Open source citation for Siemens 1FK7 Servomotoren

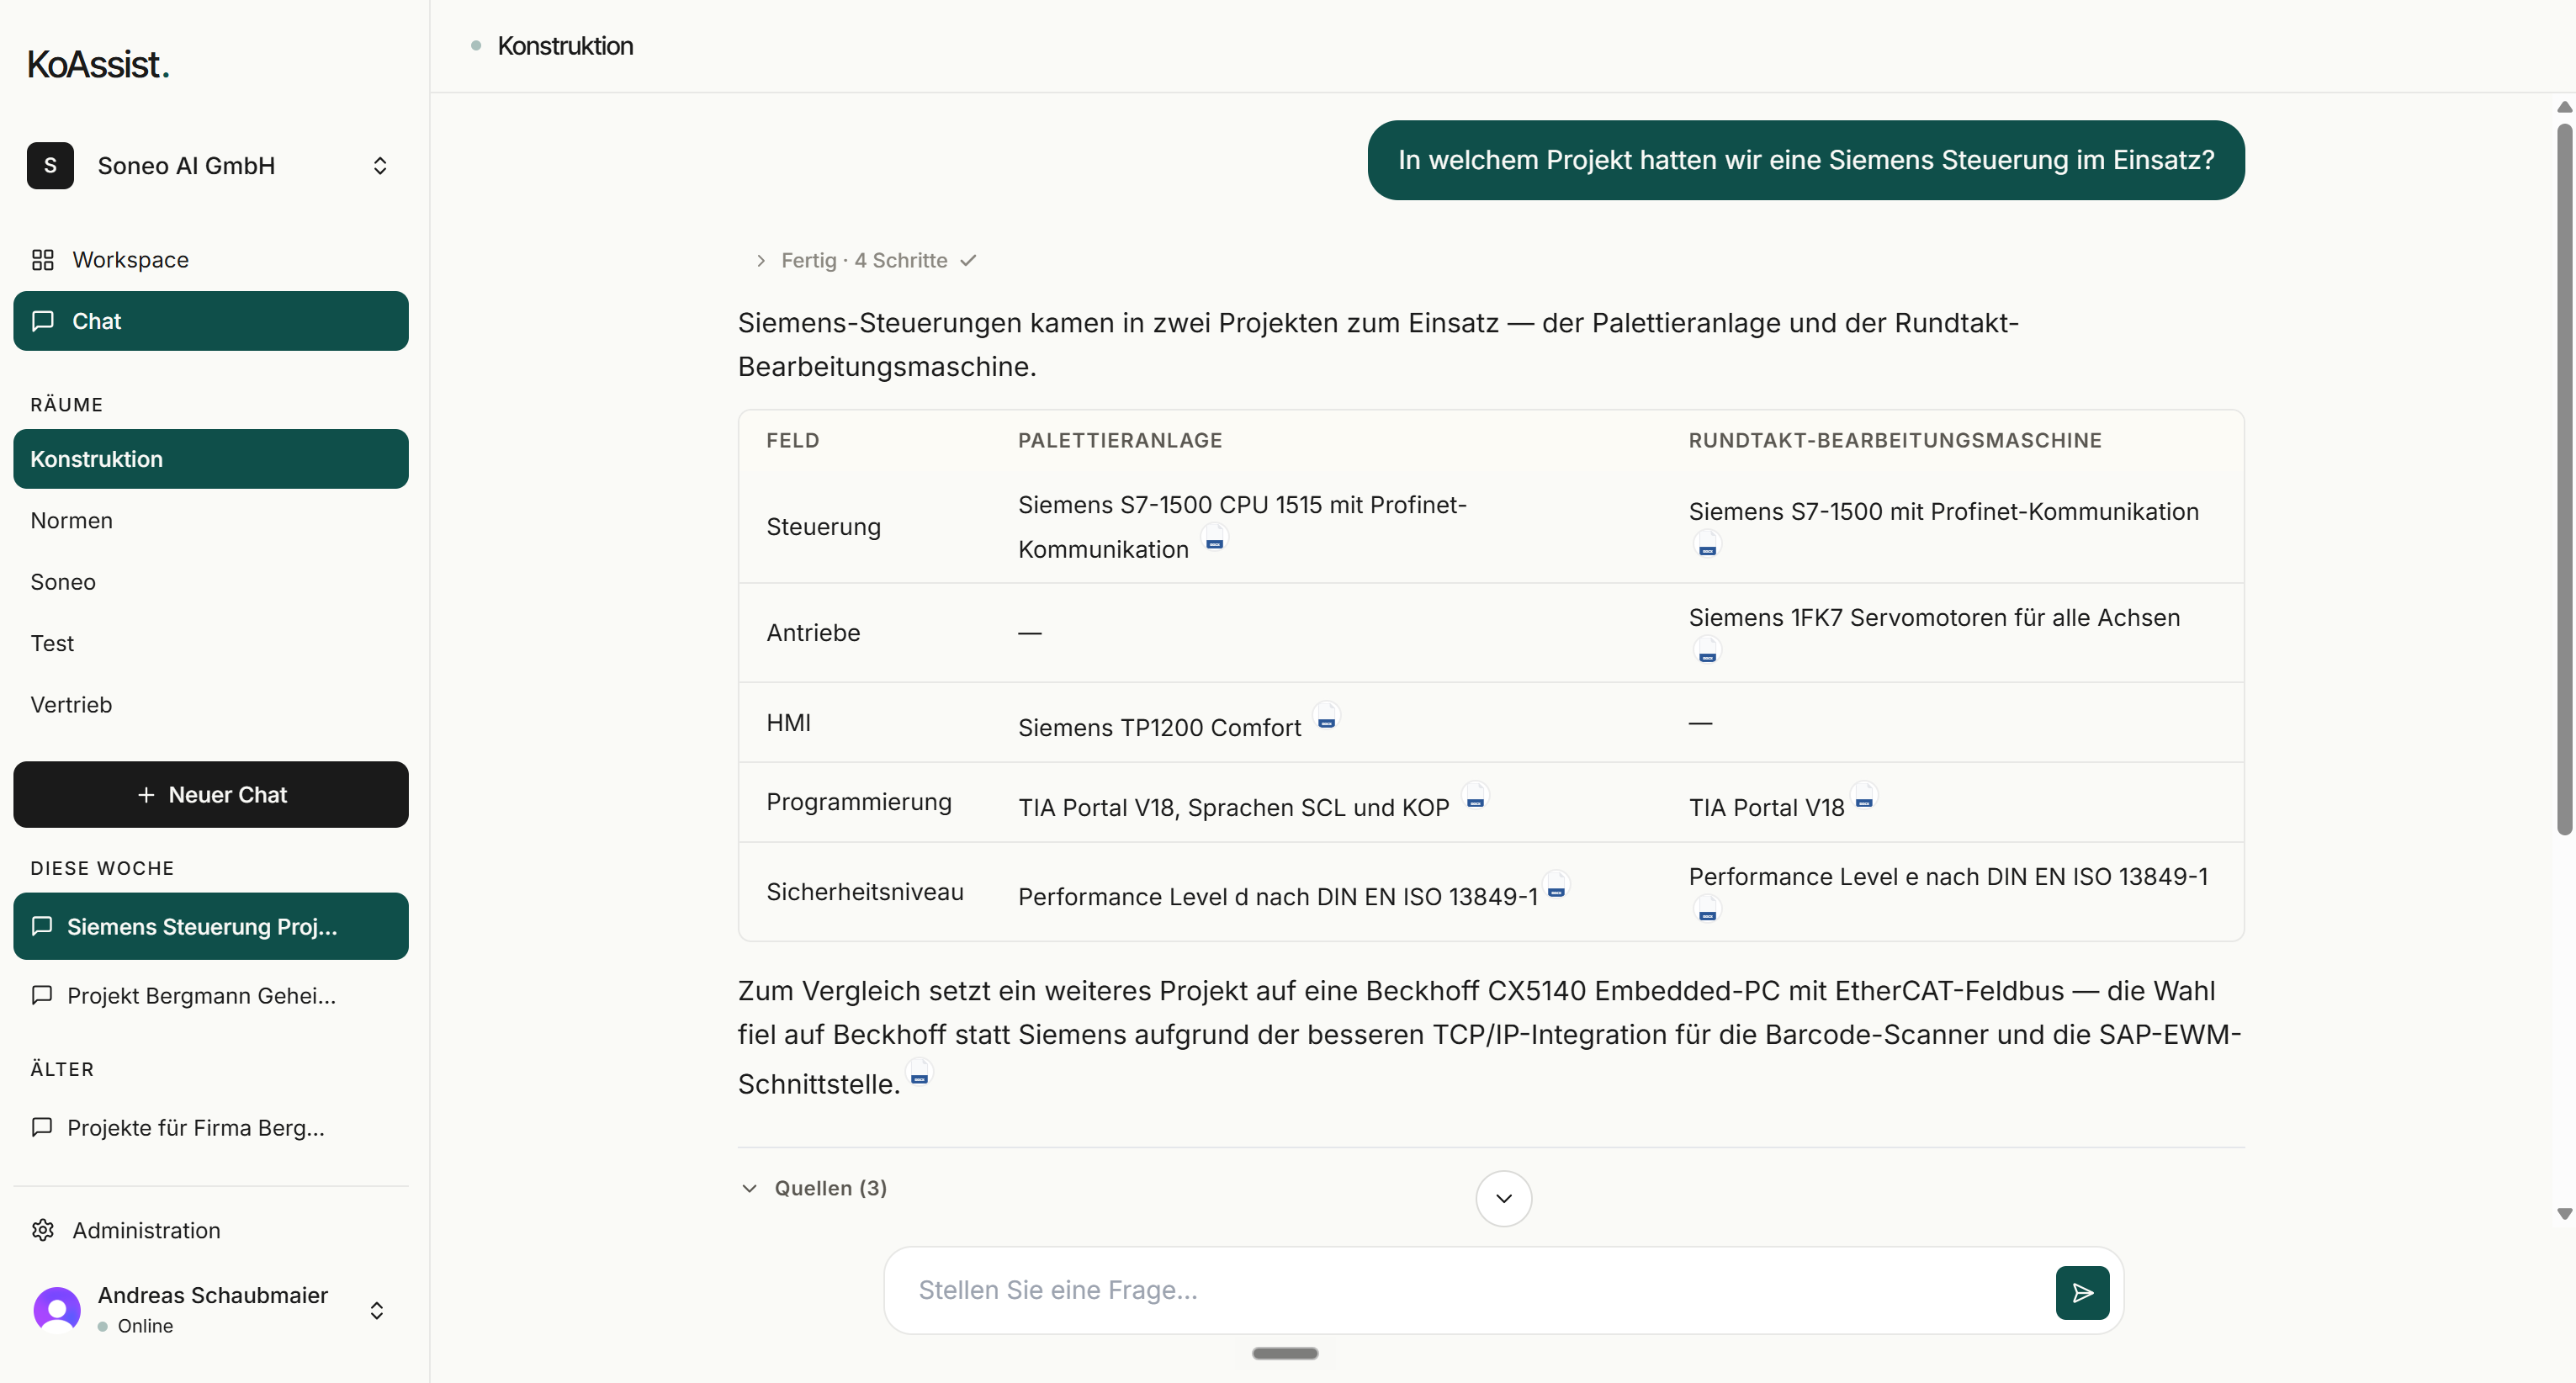point(1707,652)
